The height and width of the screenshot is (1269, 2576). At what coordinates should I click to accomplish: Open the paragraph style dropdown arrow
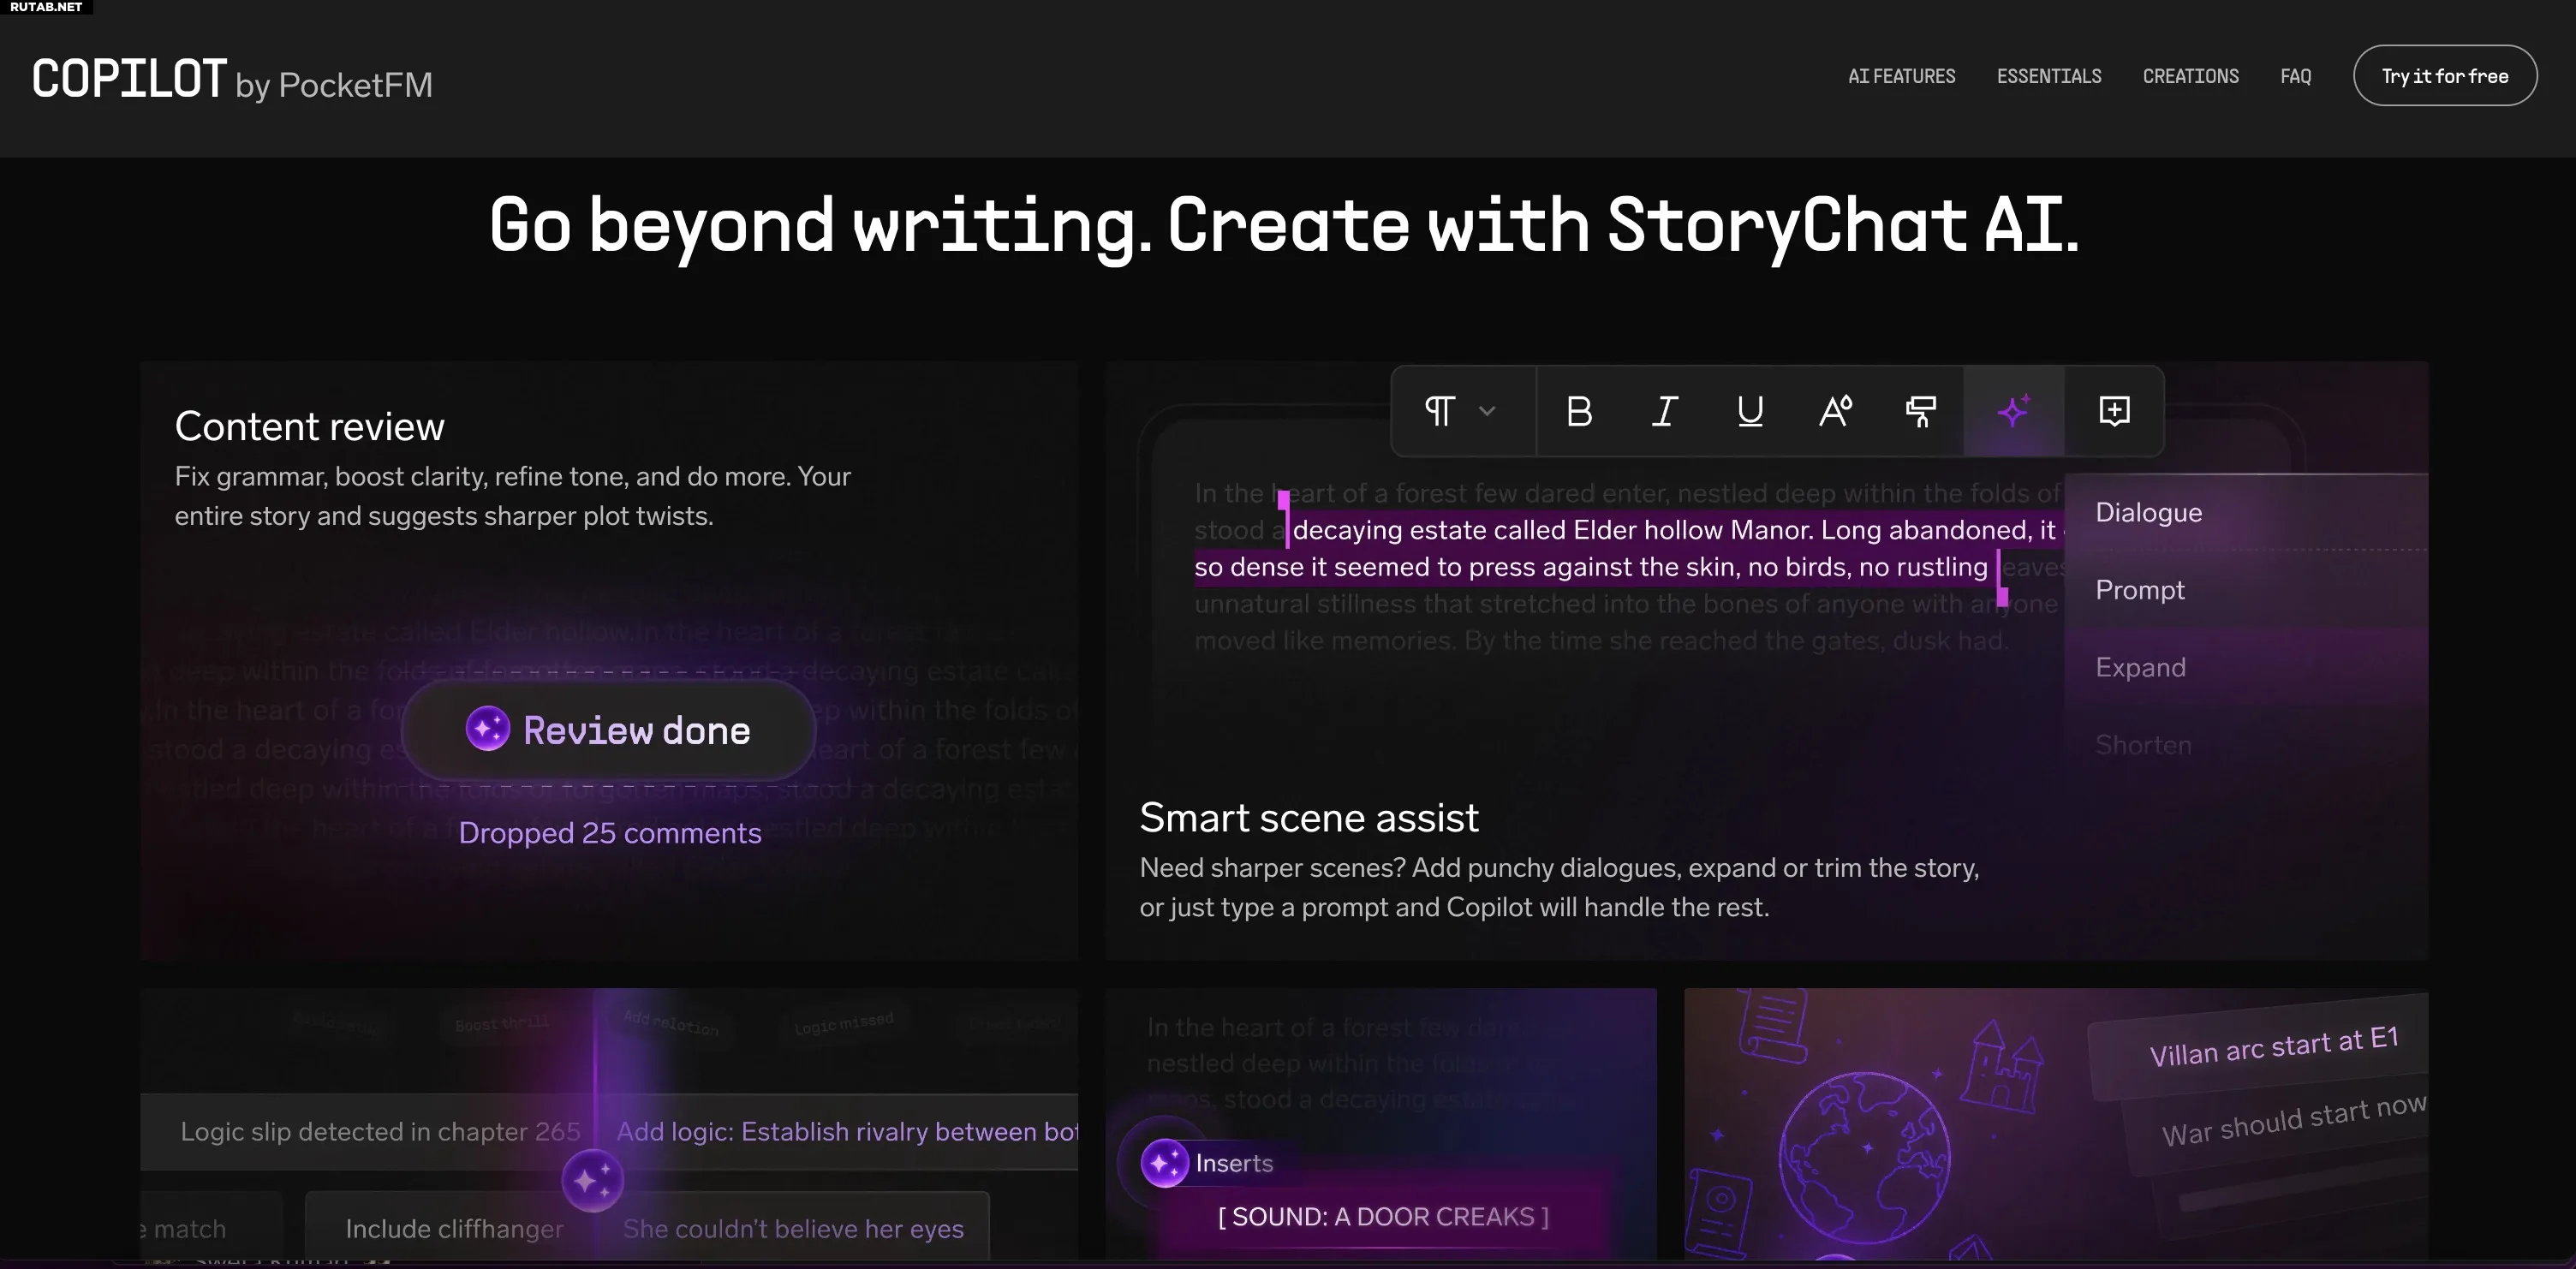[x=1487, y=411]
